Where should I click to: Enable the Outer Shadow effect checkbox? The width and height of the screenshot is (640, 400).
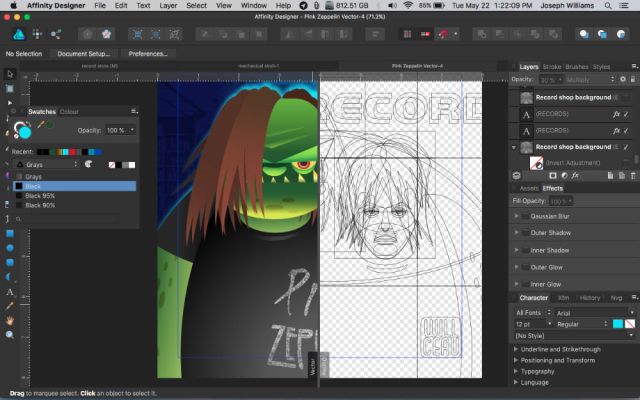525,233
